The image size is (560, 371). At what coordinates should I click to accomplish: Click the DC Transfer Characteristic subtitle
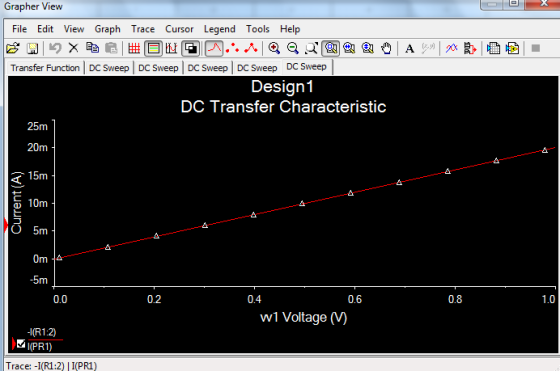[283, 106]
